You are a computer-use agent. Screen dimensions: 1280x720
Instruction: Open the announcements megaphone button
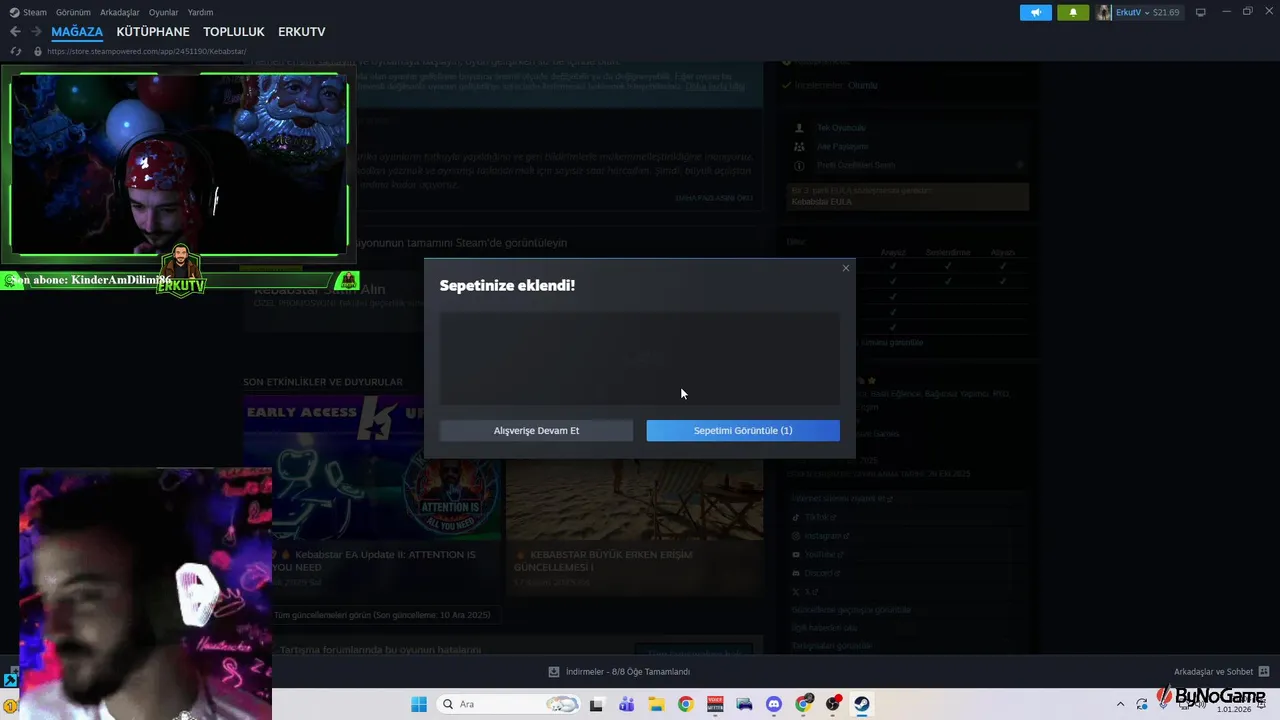[x=1036, y=12]
